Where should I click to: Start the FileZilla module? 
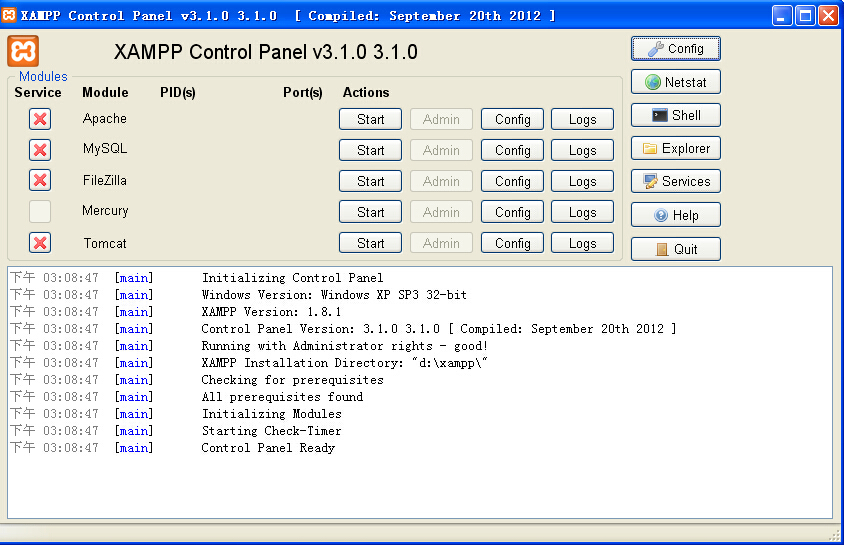tap(370, 181)
